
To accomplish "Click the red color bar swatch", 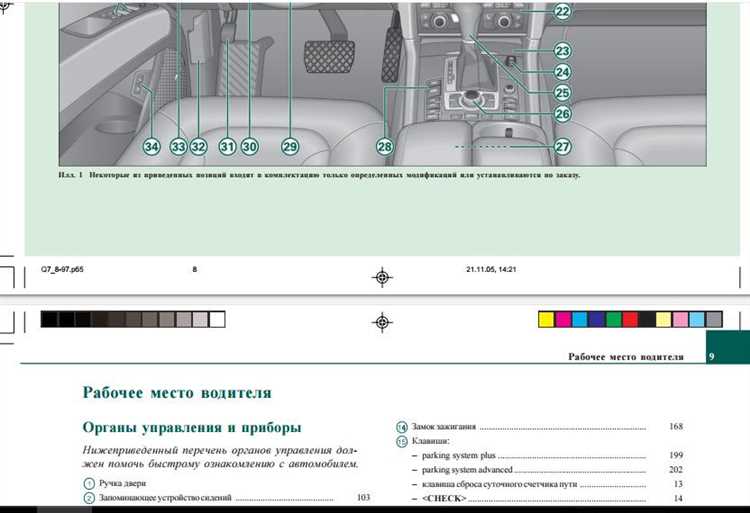I will [630, 320].
